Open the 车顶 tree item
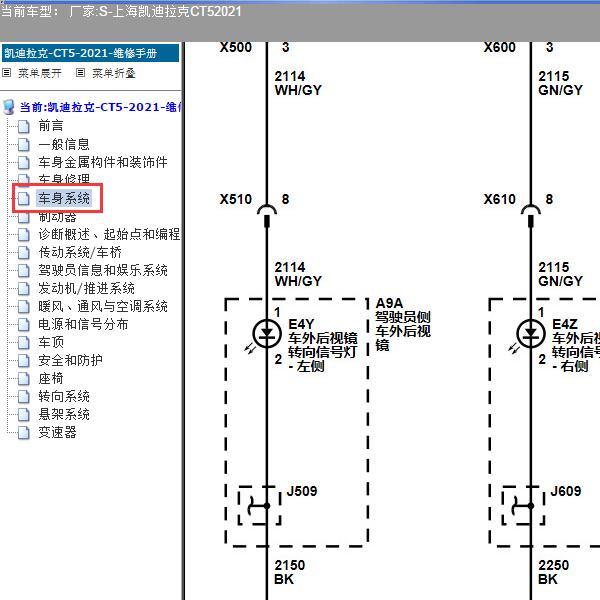This screenshot has height=600, width=600. [51, 342]
